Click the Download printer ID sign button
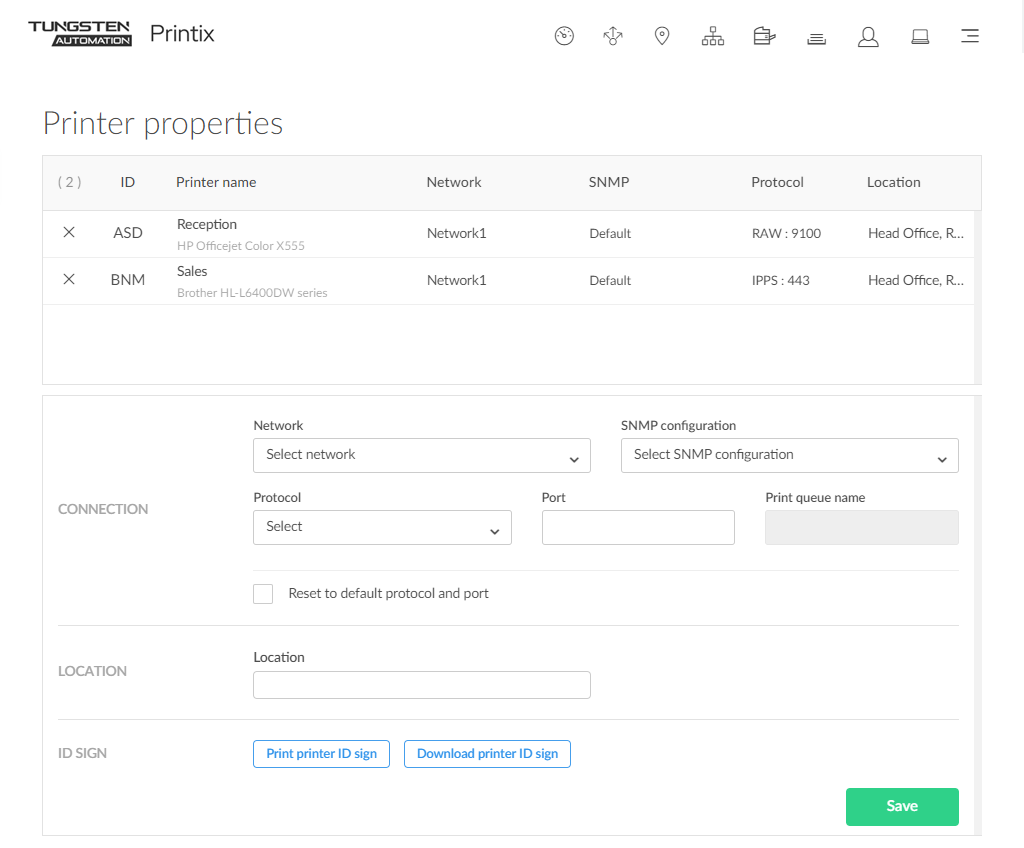 [487, 754]
